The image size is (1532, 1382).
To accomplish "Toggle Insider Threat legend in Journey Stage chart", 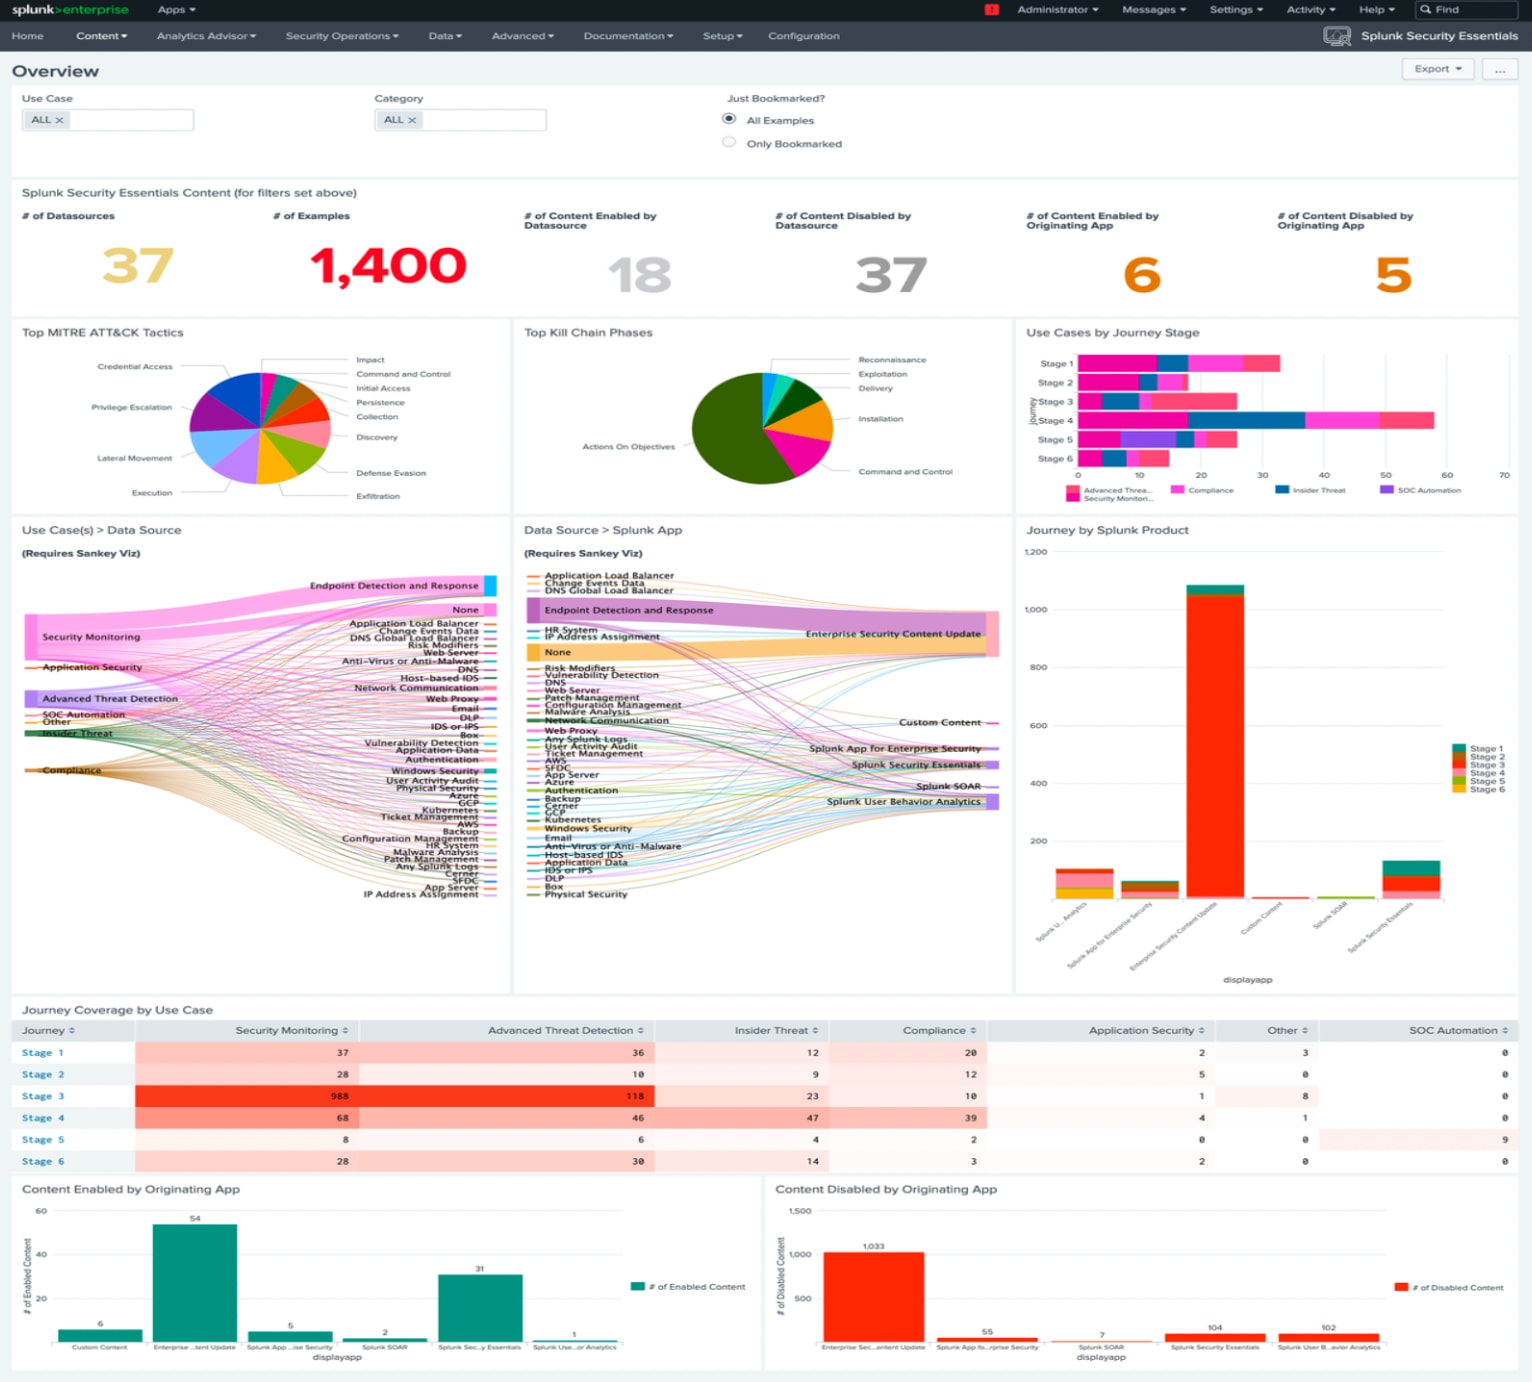I will click(1311, 490).
